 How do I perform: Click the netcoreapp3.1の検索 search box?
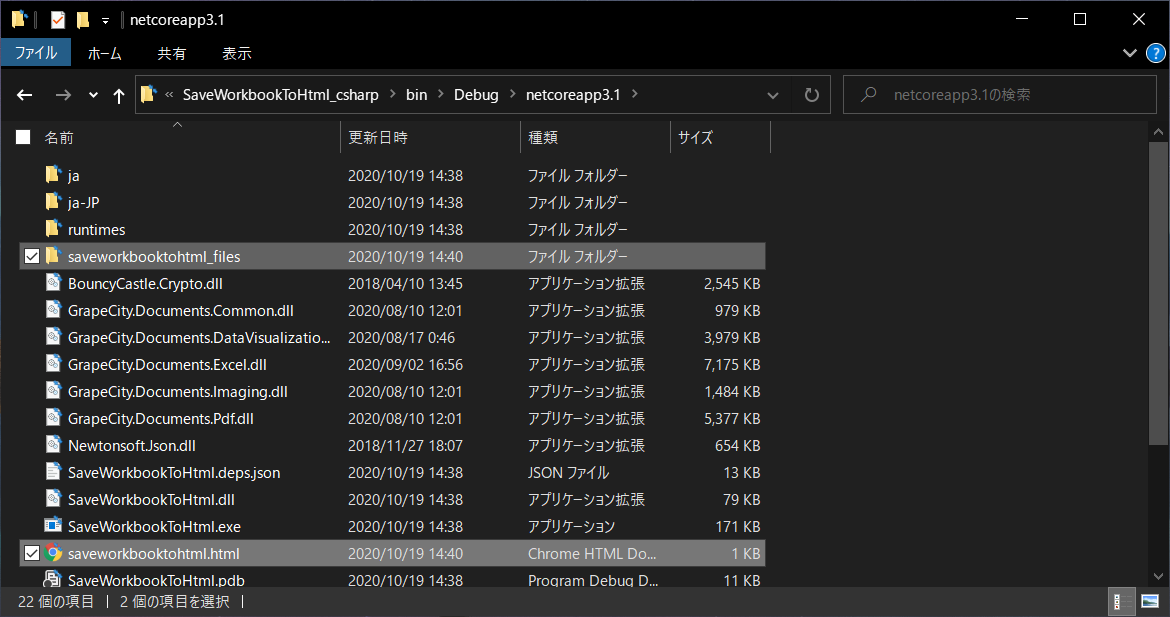[1000, 95]
